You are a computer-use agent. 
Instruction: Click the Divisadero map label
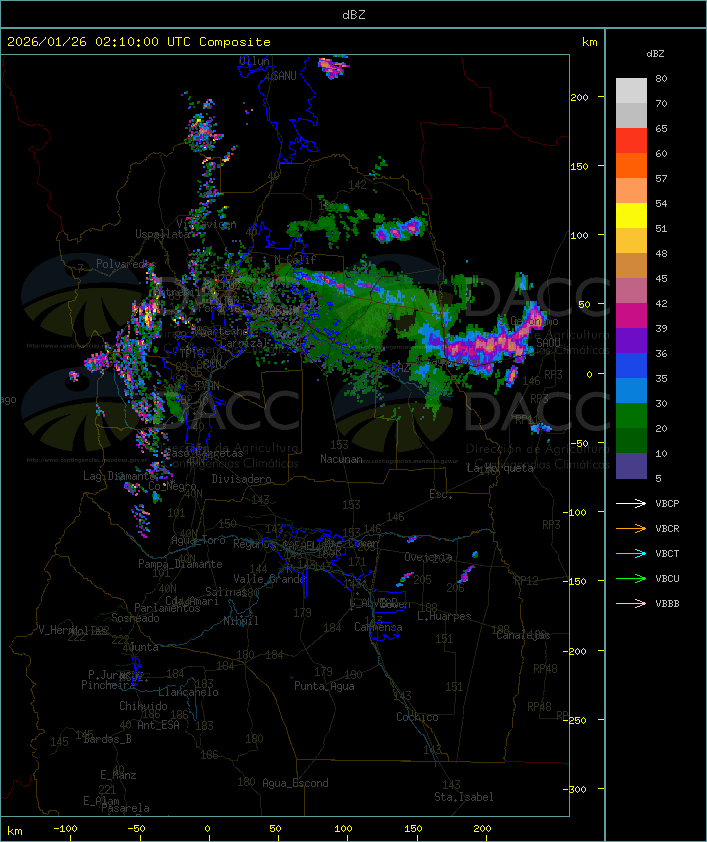pos(242,479)
